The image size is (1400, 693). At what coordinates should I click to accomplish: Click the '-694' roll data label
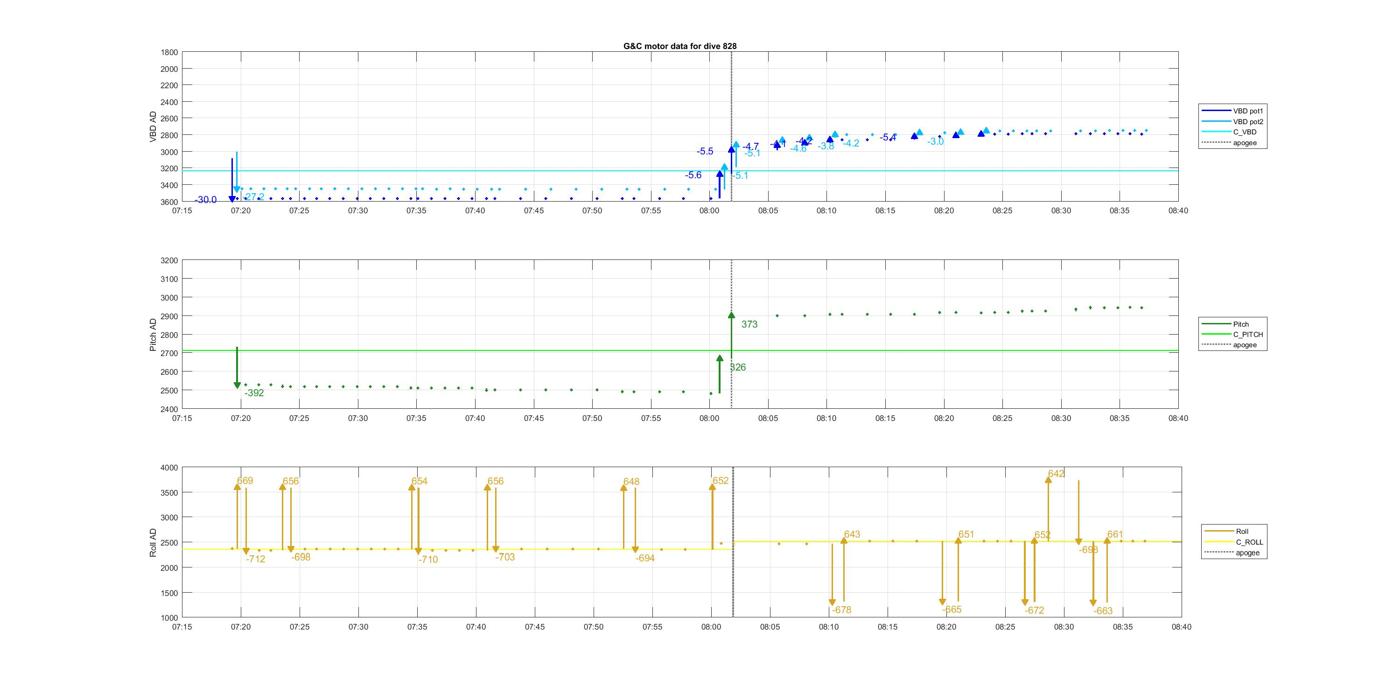coord(645,558)
